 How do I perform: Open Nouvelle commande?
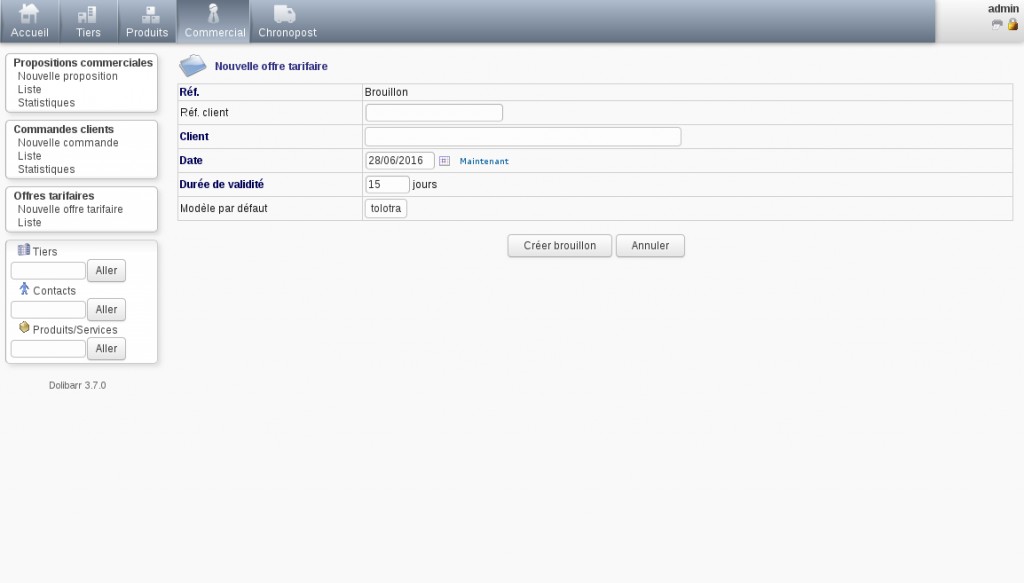[68, 143]
